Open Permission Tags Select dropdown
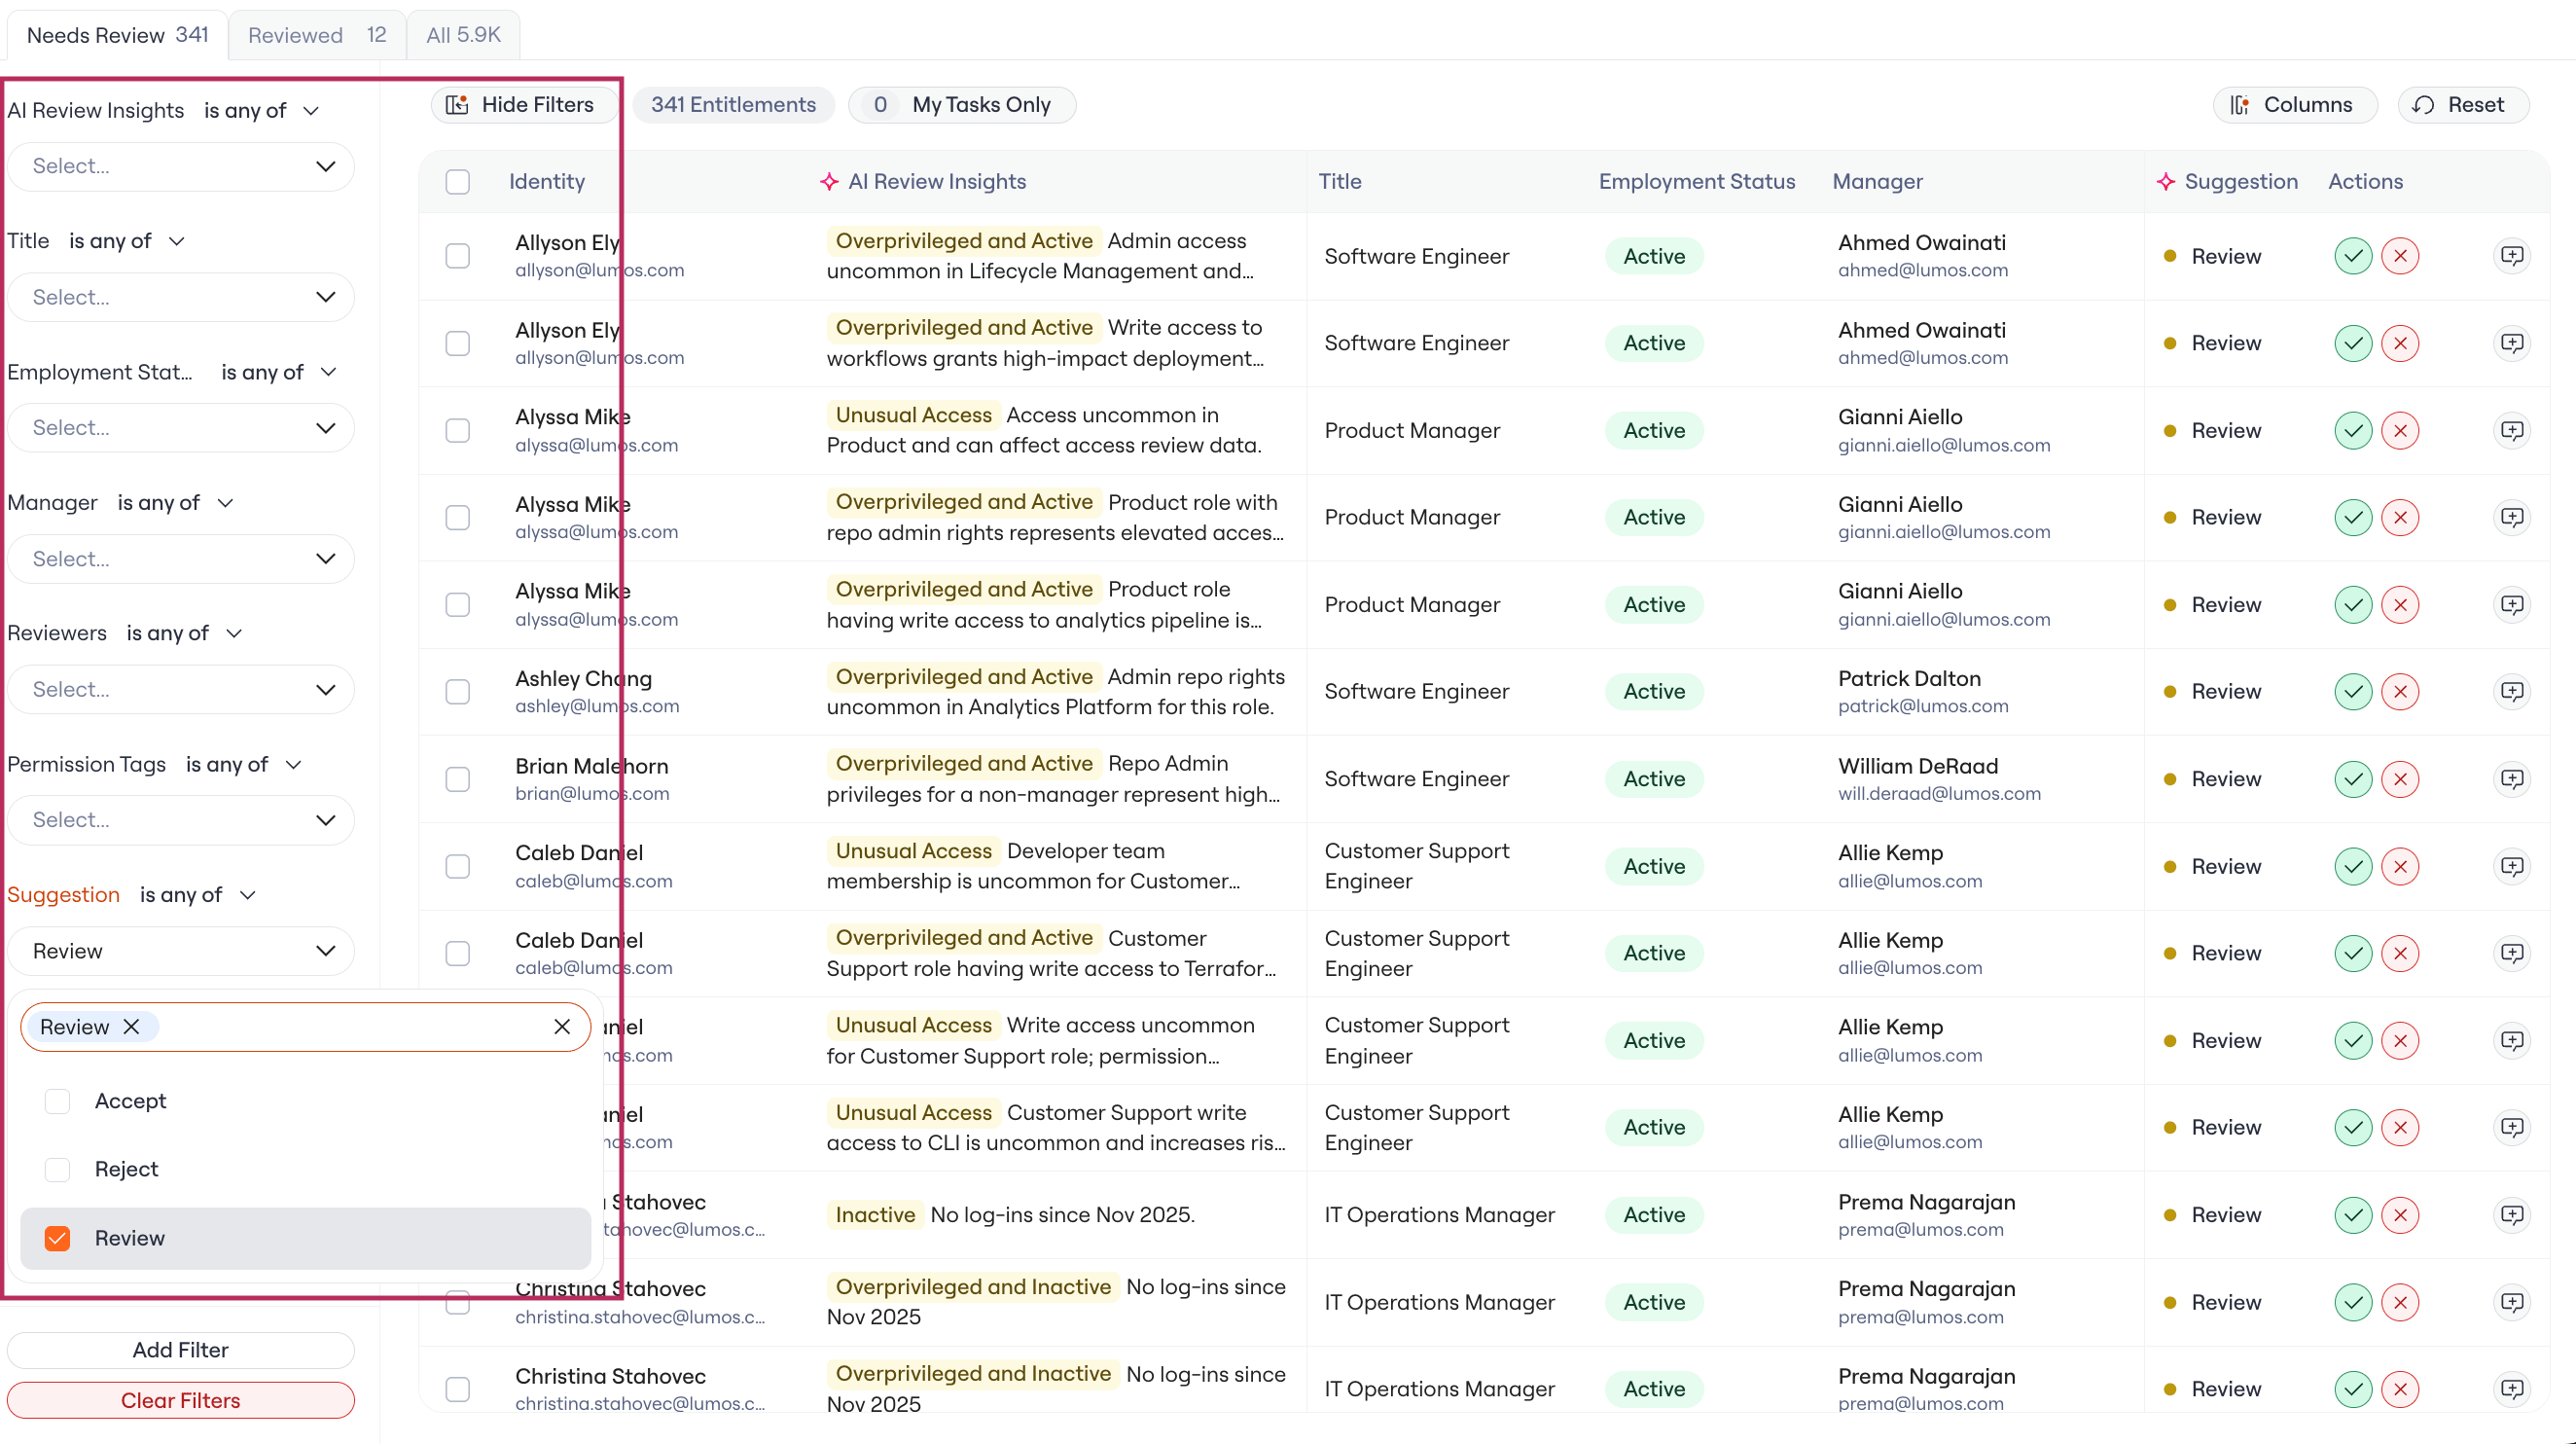 [x=181, y=819]
